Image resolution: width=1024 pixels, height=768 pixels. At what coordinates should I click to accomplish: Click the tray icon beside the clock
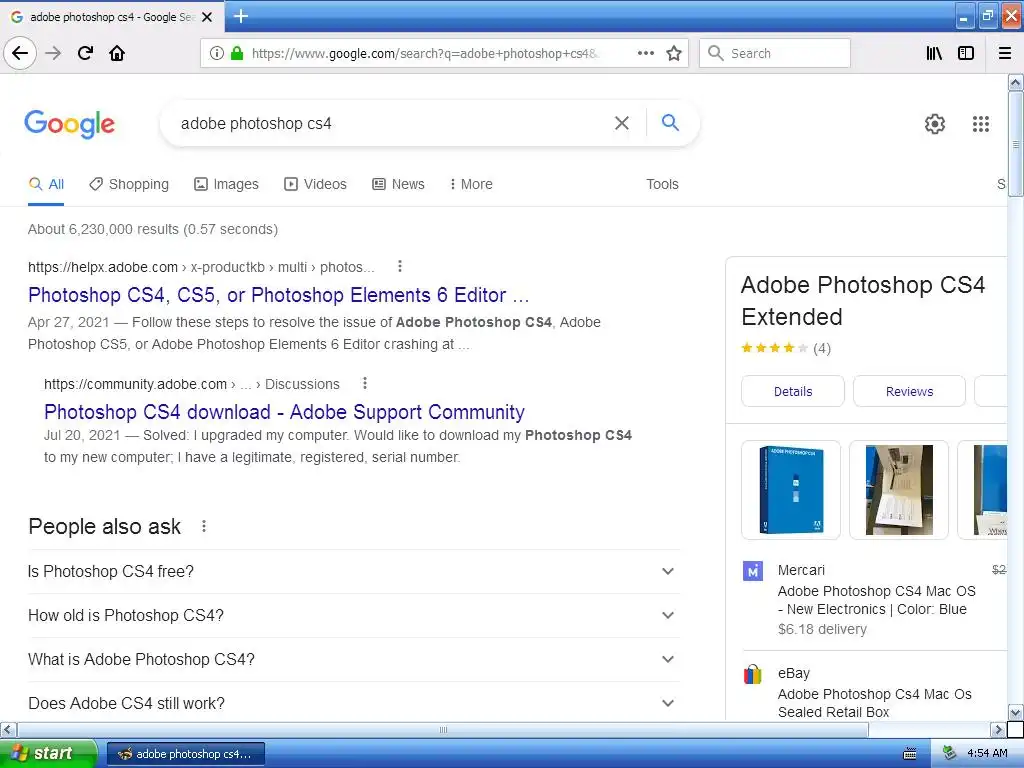(x=950, y=754)
